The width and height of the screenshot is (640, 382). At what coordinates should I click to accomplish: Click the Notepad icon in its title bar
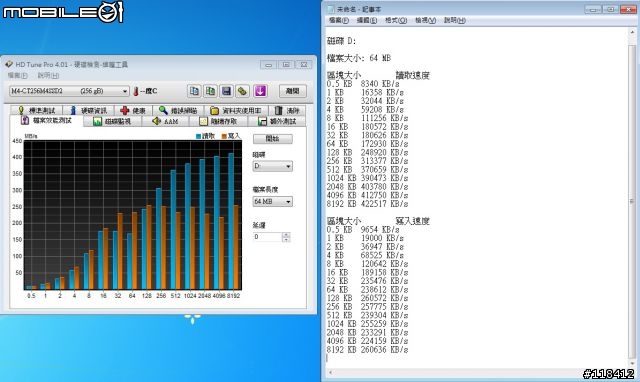coord(331,9)
